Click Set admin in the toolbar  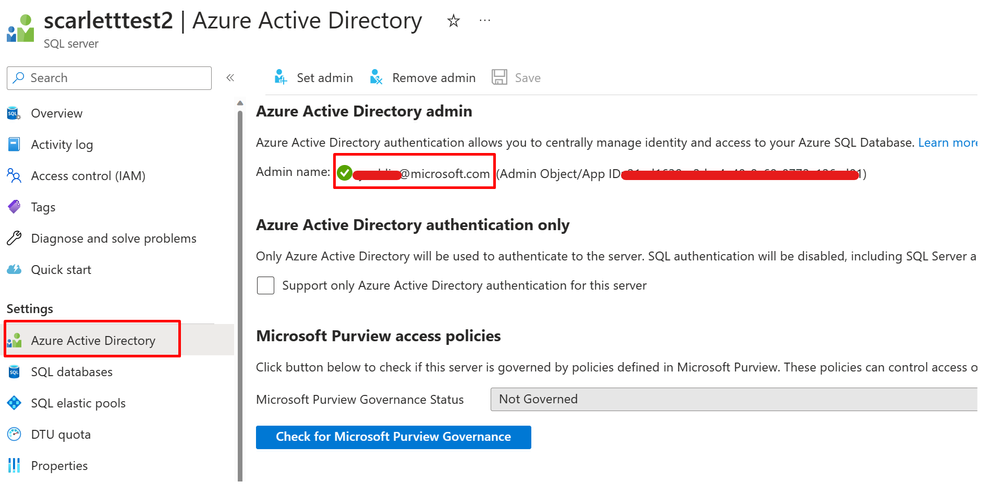(x=313, y=78)
